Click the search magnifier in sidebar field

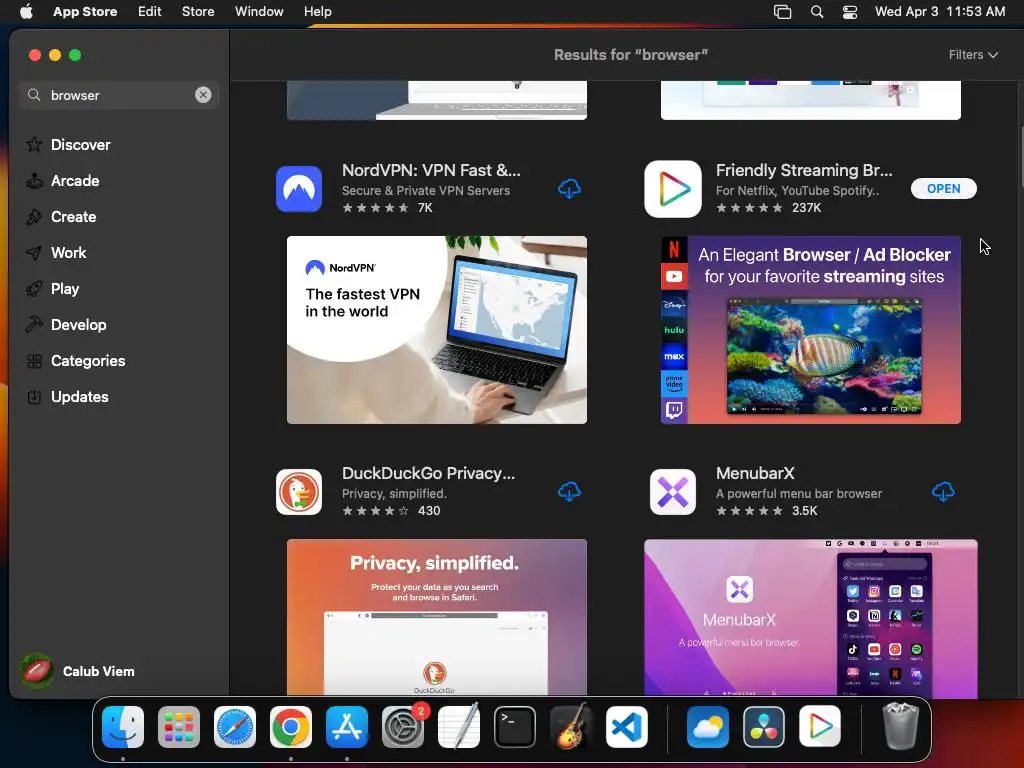tap(34, 95)
